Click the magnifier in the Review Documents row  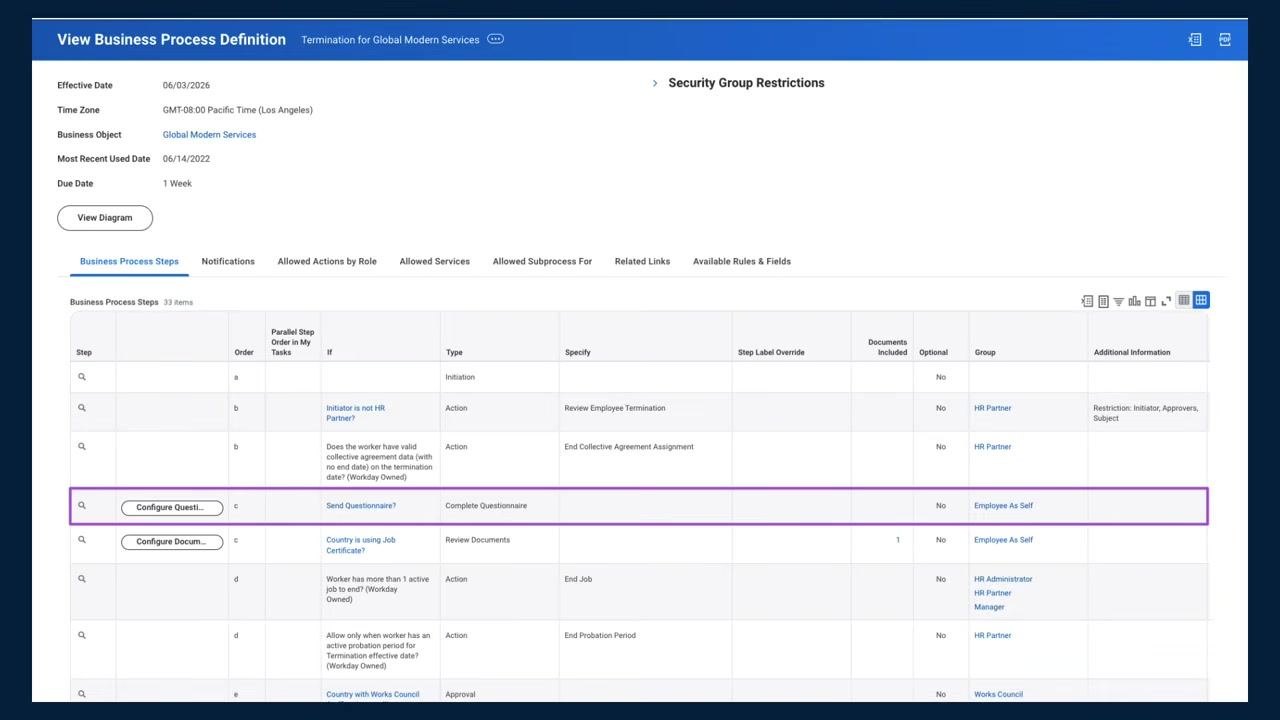(x=82, y=540)
